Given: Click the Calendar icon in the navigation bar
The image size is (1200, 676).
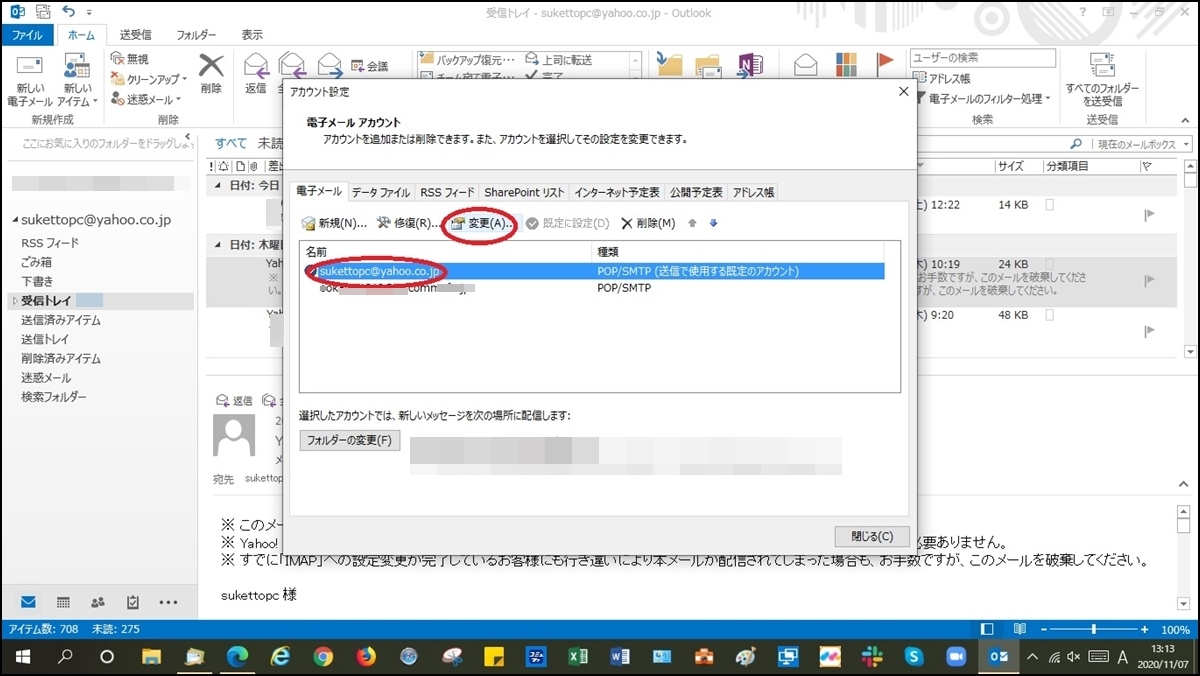Looking at the screenshot, I should pyautogui.click(x=63, y=602).
